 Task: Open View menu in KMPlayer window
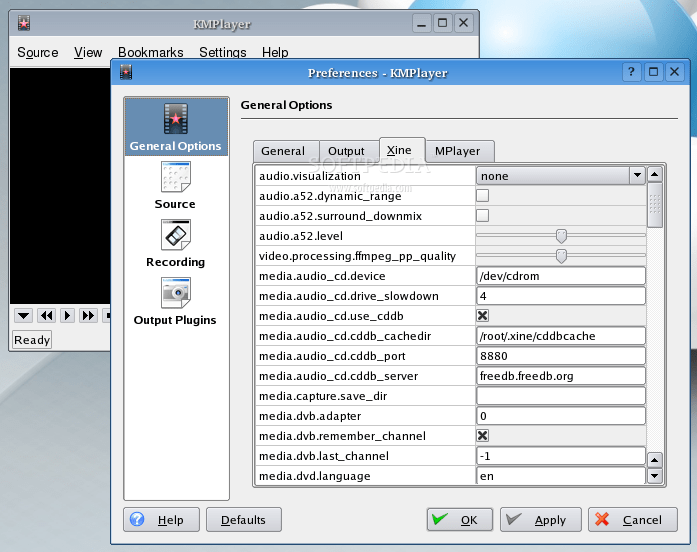coord(88,52)
